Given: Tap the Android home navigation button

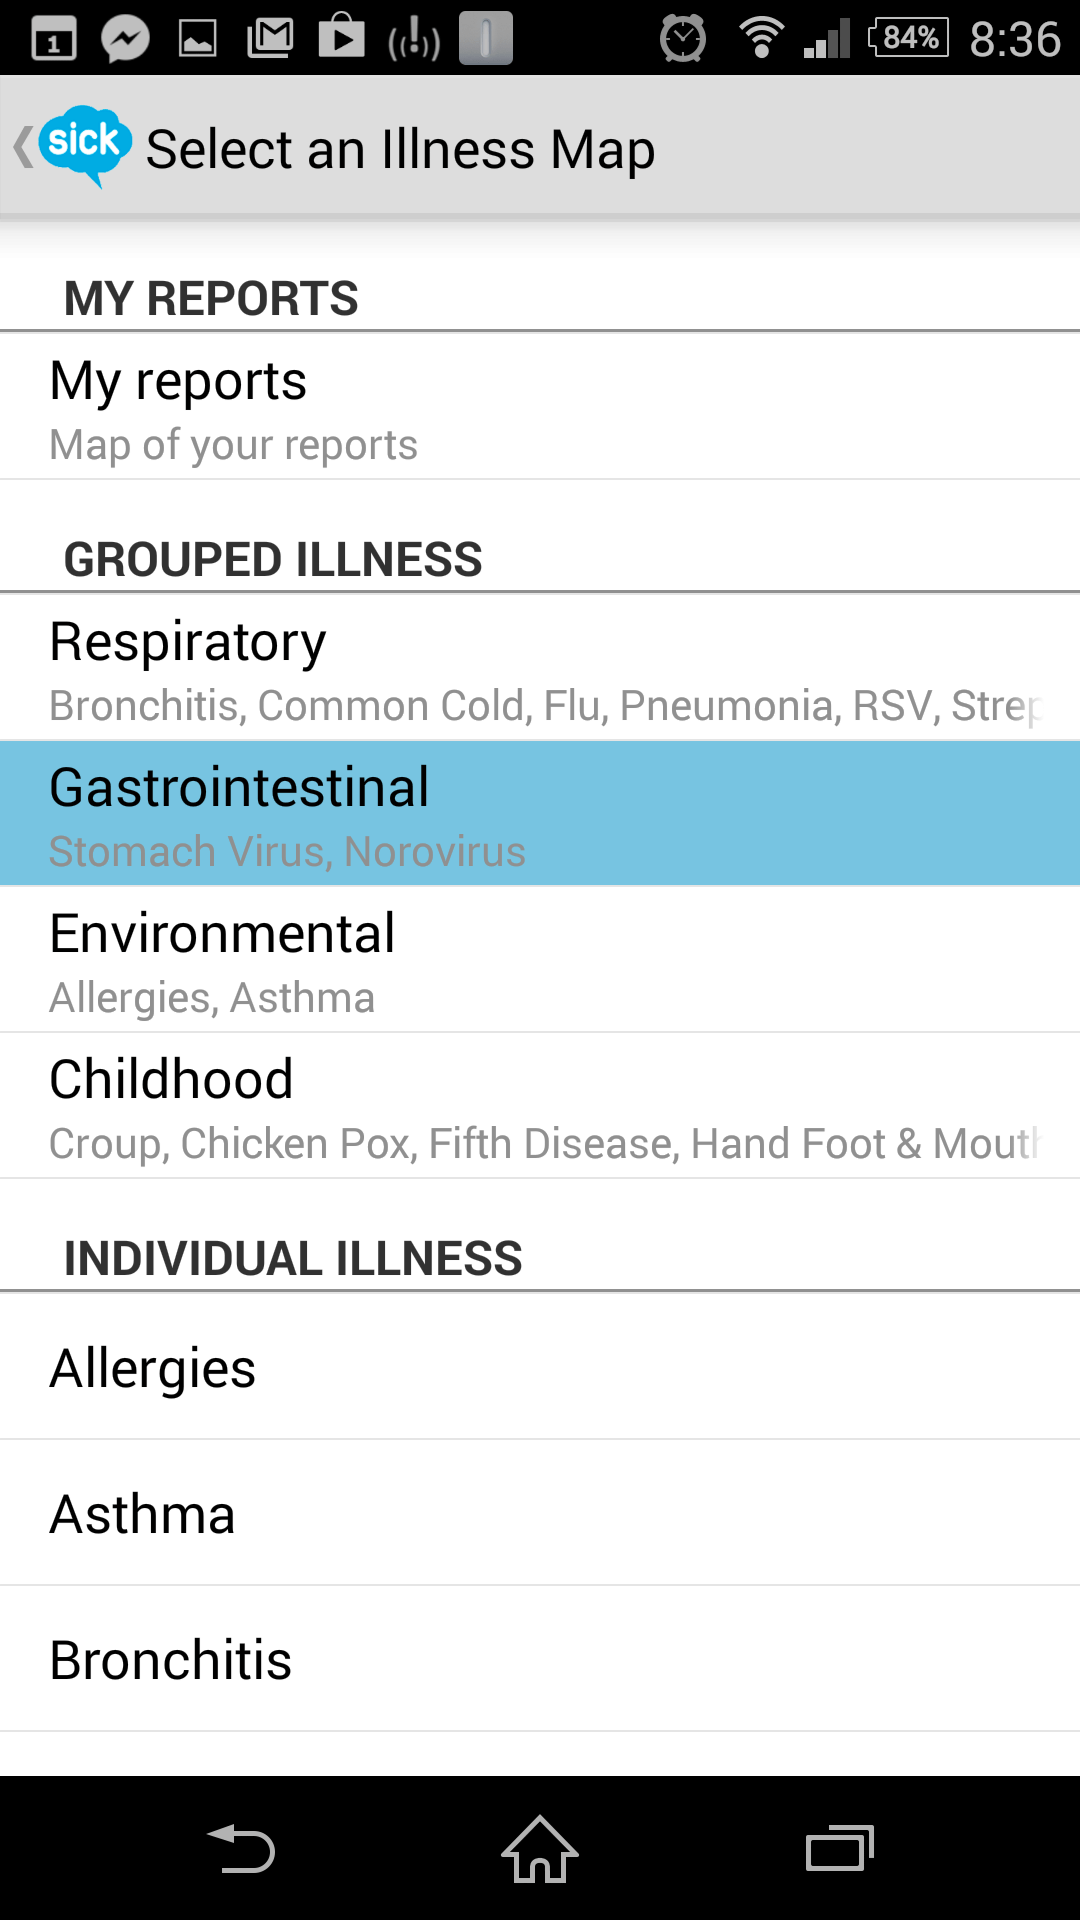Looking at the screenshot, I should coord(540,1848).
